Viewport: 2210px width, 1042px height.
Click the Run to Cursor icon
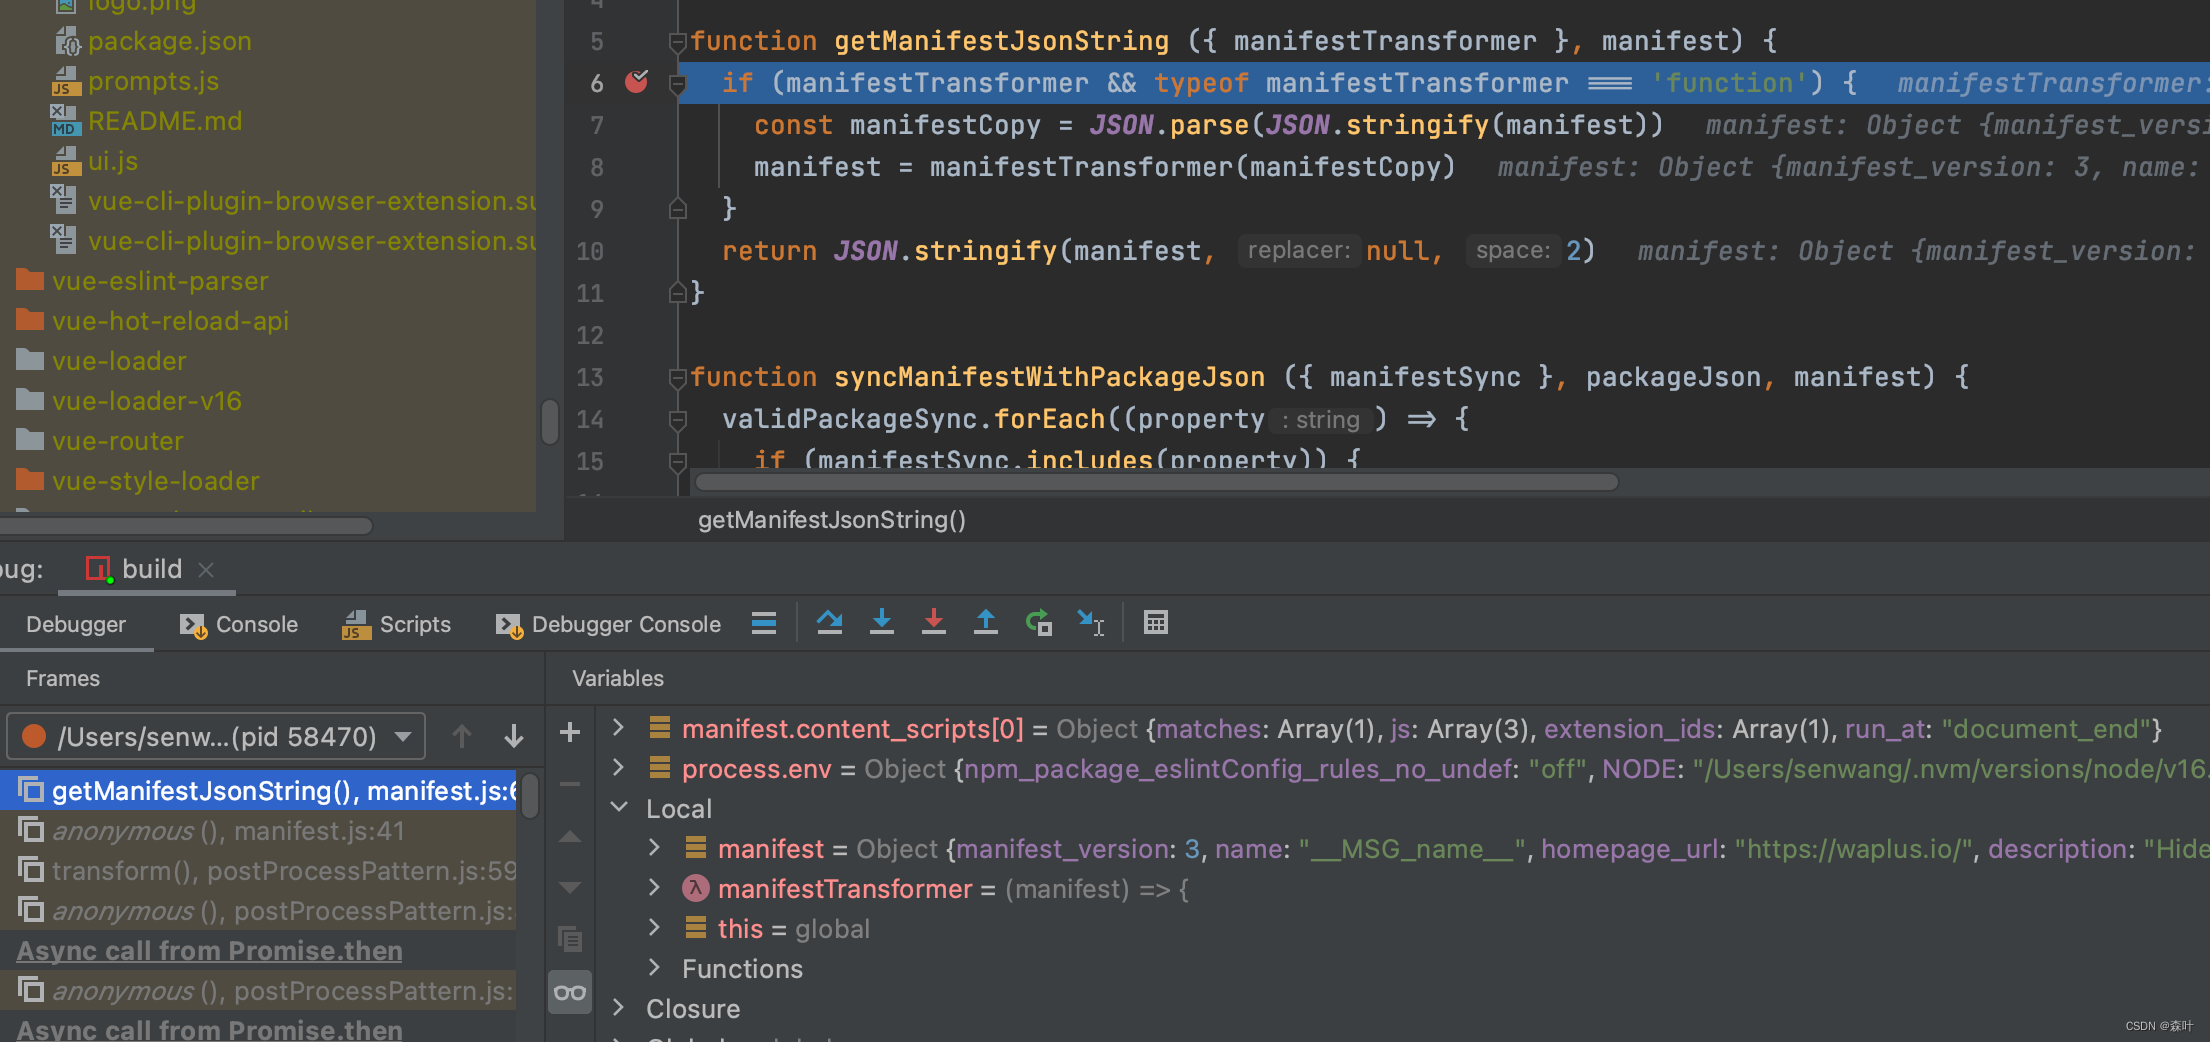click(1090, 623)
